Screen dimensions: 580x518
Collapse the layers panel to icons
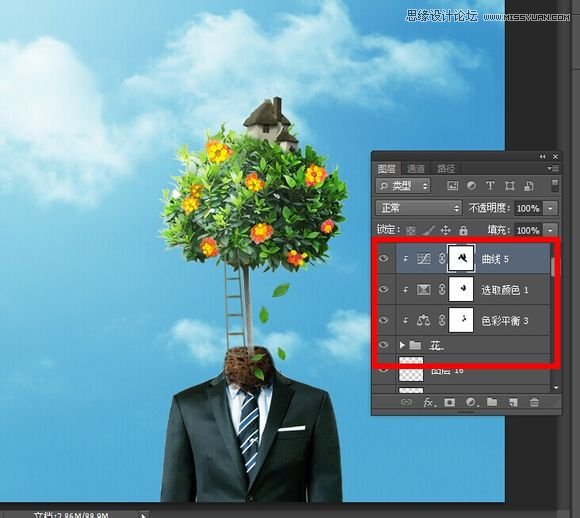pyautogui.click(x=542, y=157)
